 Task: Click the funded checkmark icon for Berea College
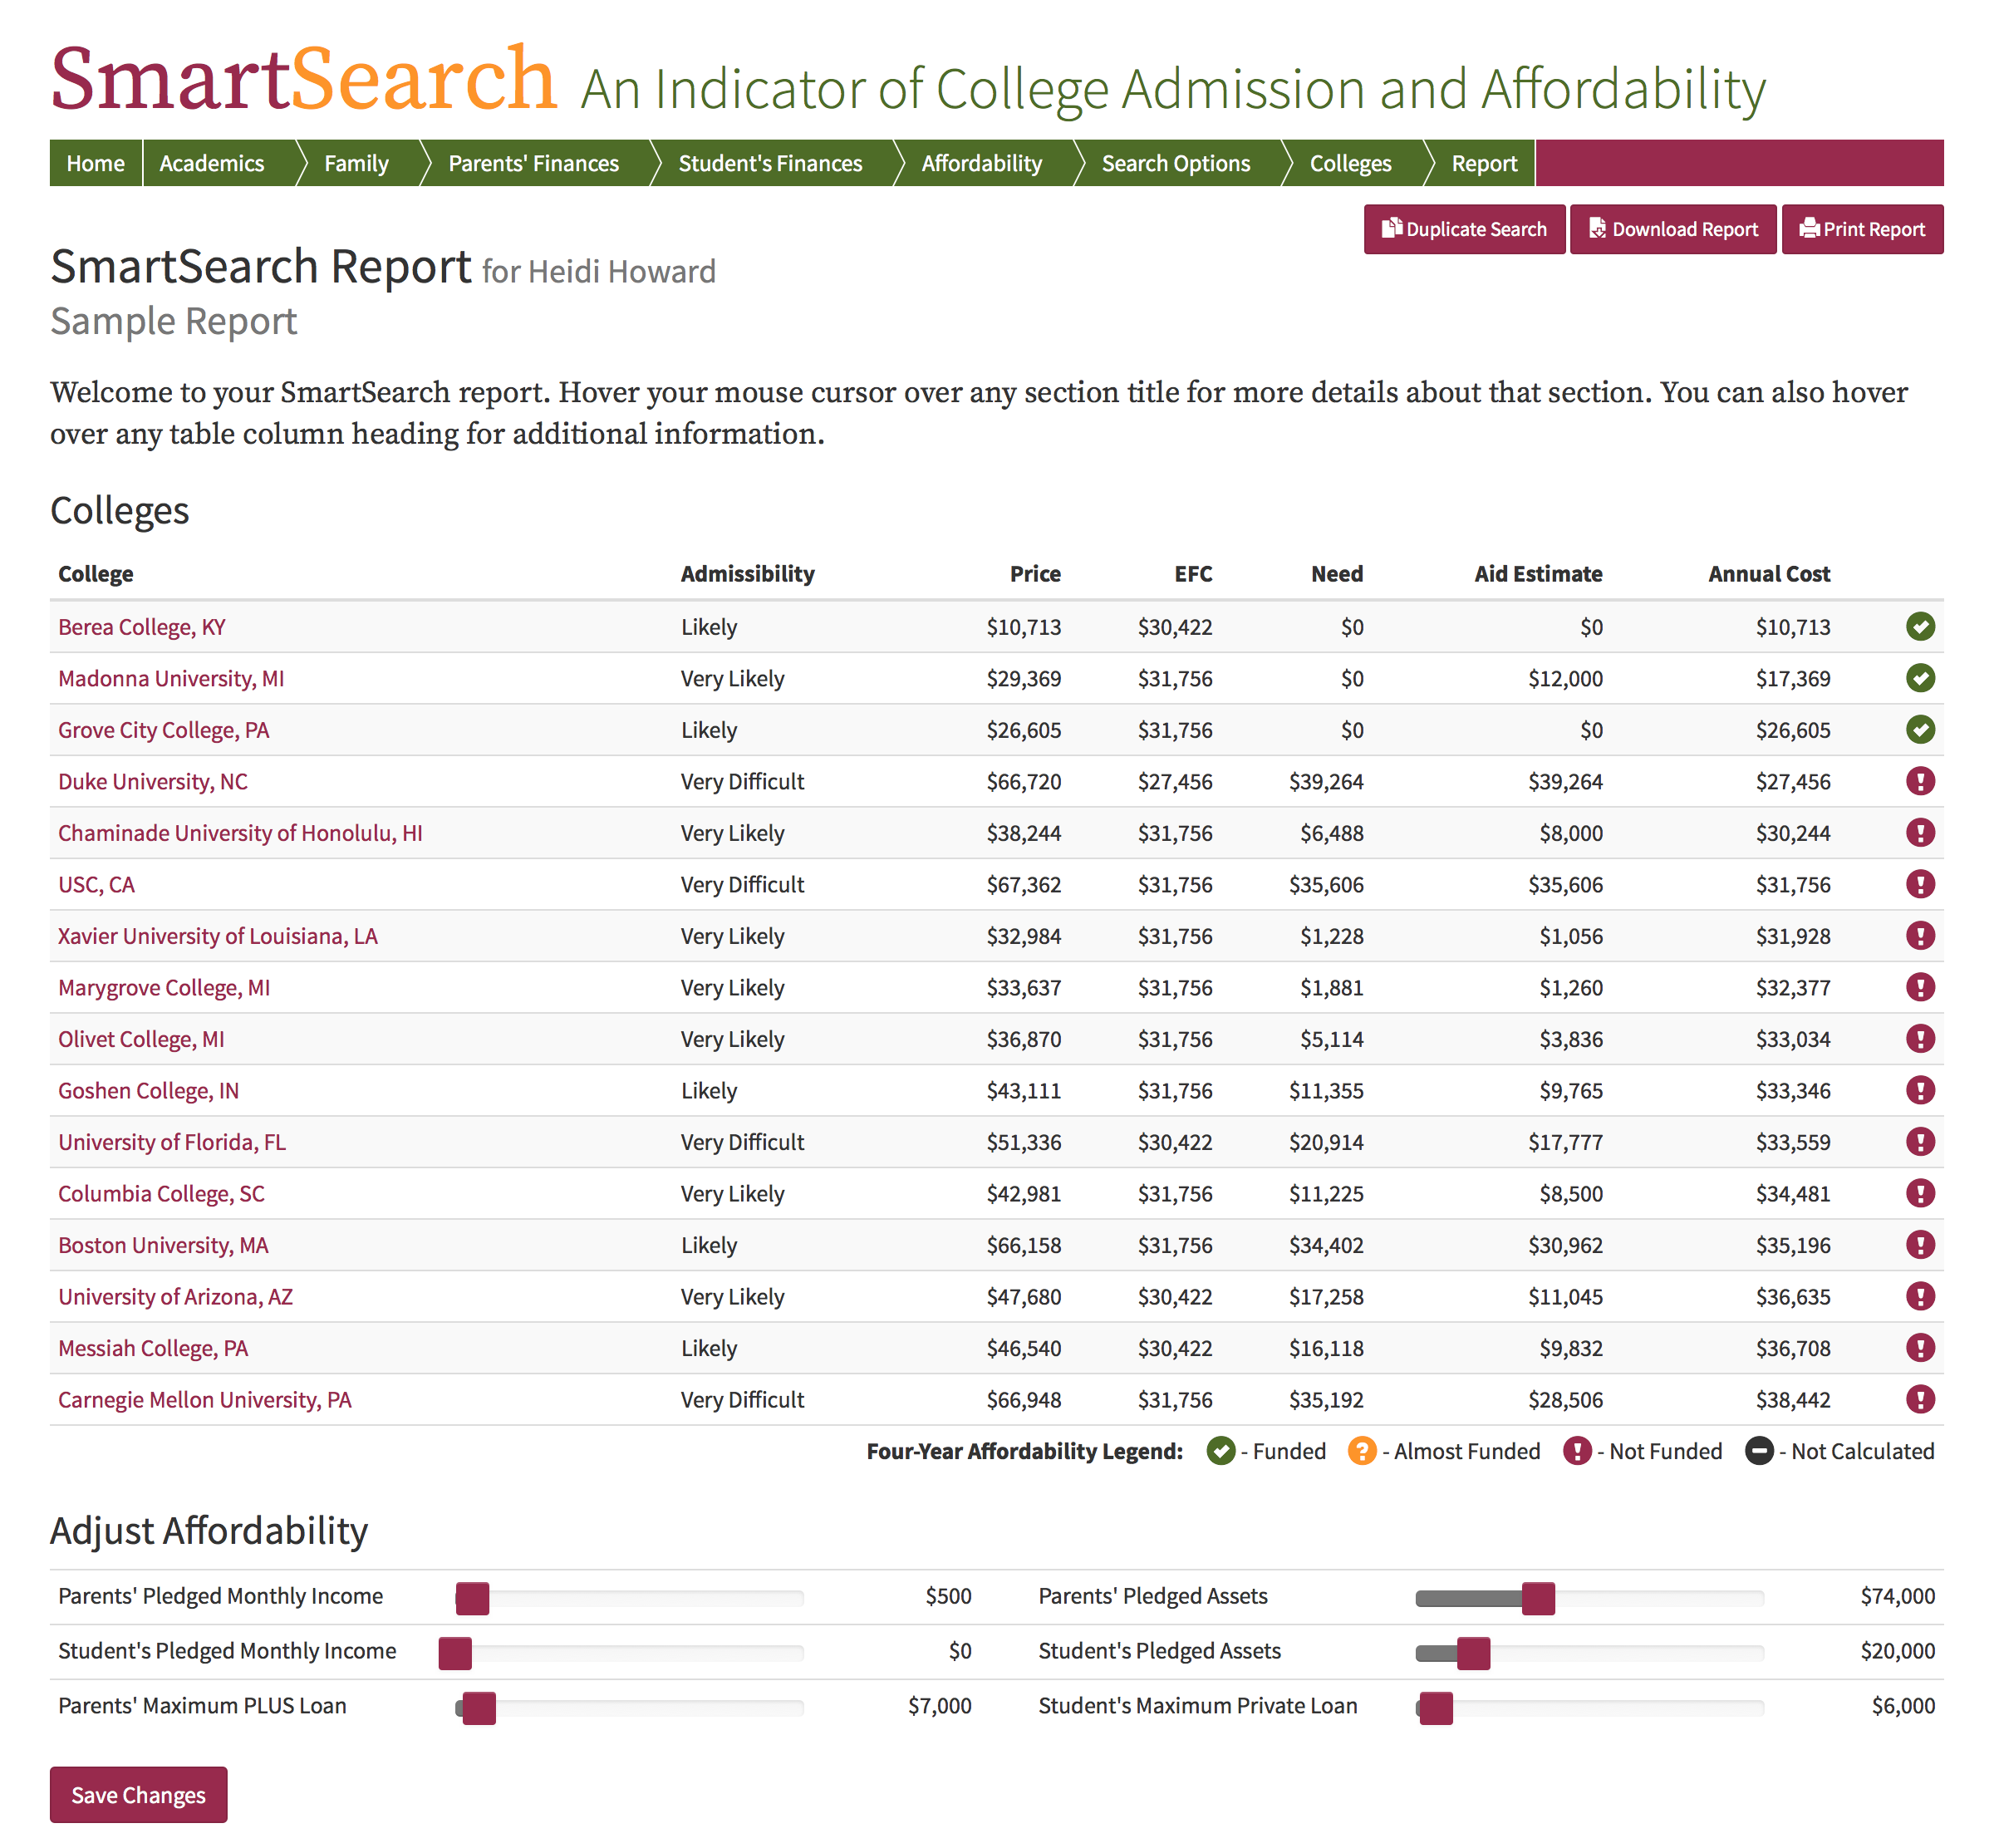pyautogui.click(x=1919, y=627)
